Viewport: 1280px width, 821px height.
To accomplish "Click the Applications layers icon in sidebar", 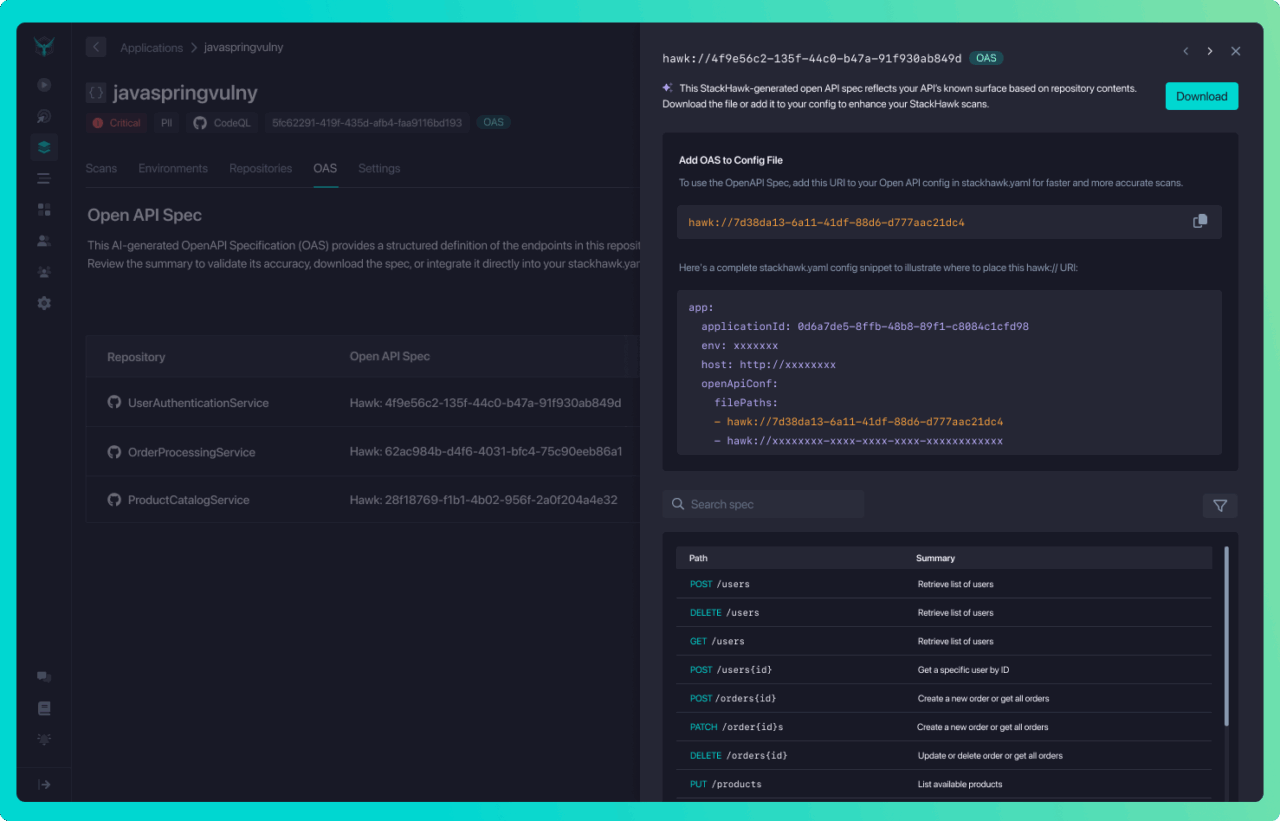I will pos(44,146).
